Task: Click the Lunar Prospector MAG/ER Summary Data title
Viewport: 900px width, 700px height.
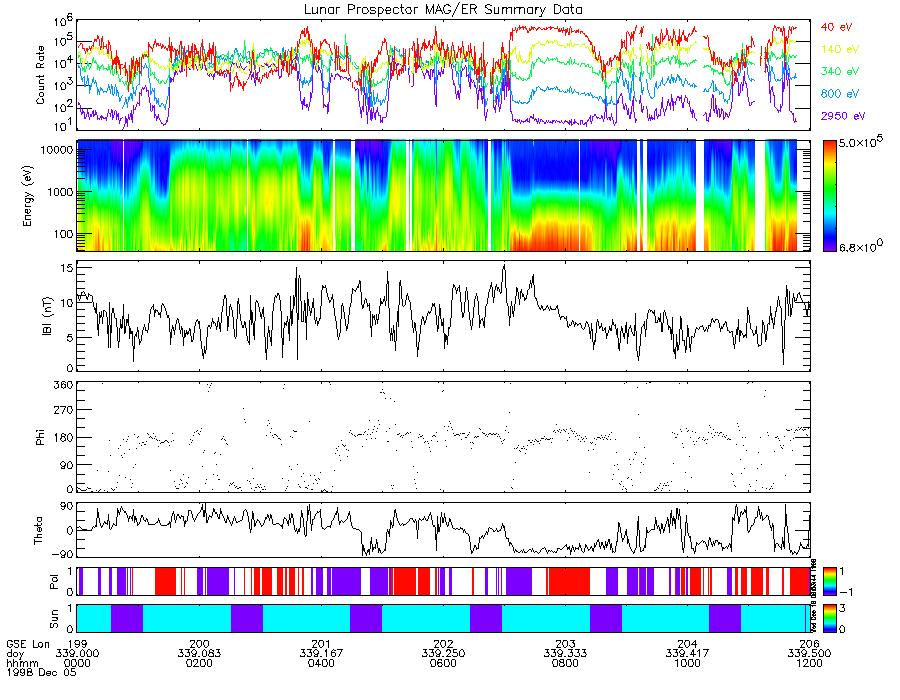Action: 443,10
